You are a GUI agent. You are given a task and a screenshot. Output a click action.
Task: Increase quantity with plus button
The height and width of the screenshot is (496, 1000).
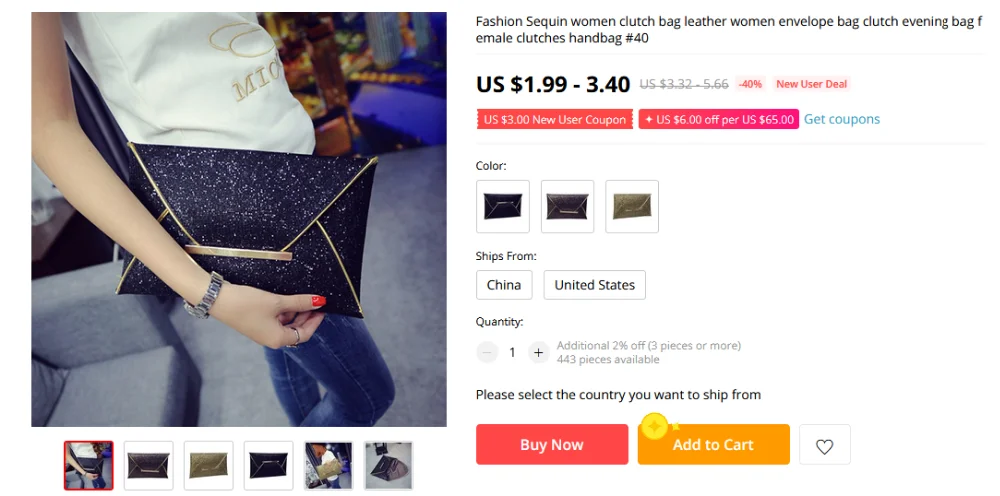[x=538, y=352]
